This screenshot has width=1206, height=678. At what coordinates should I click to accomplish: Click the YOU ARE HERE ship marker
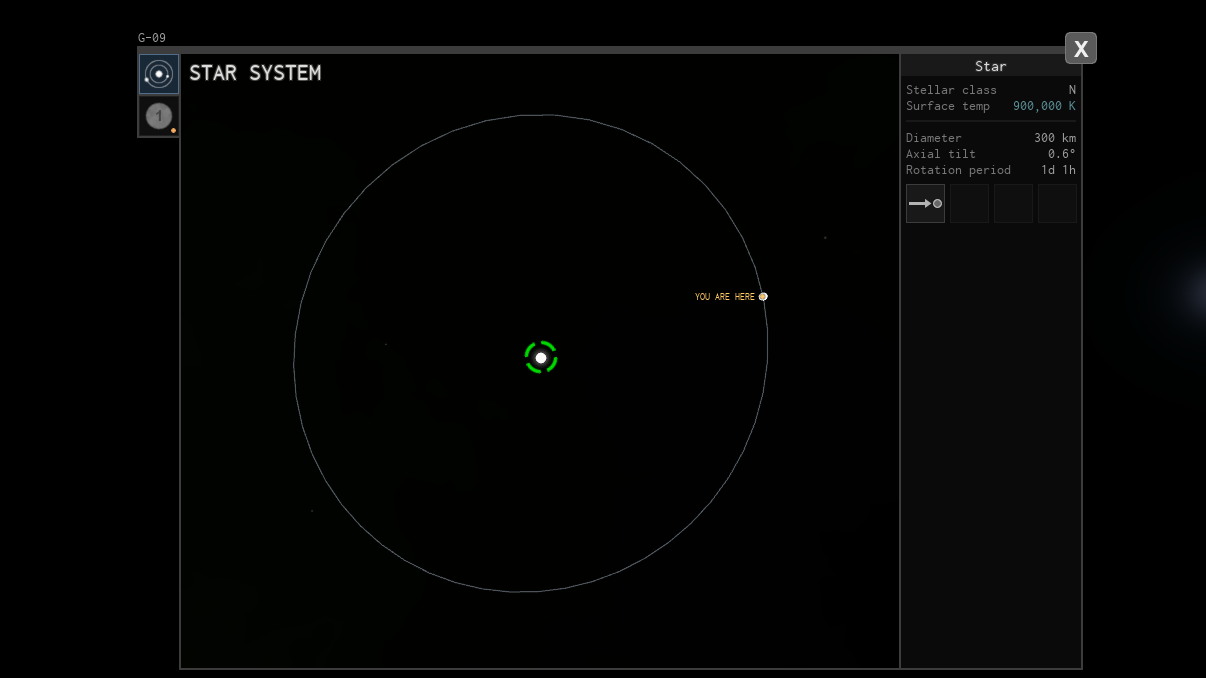763,296
